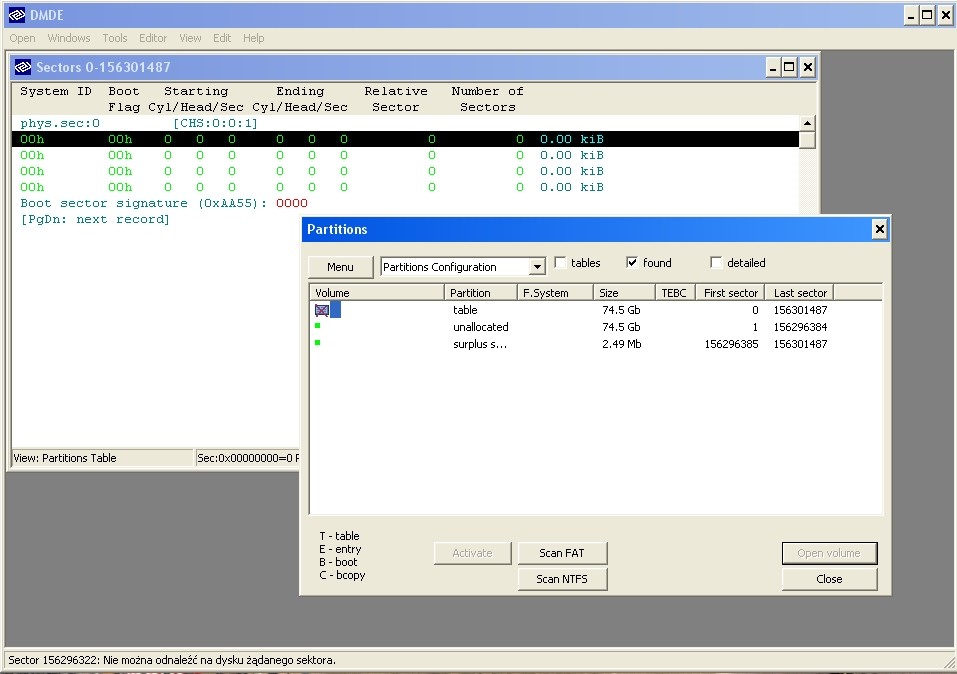
Task: Click the Size column header
Action: click(x=624, y=293)
